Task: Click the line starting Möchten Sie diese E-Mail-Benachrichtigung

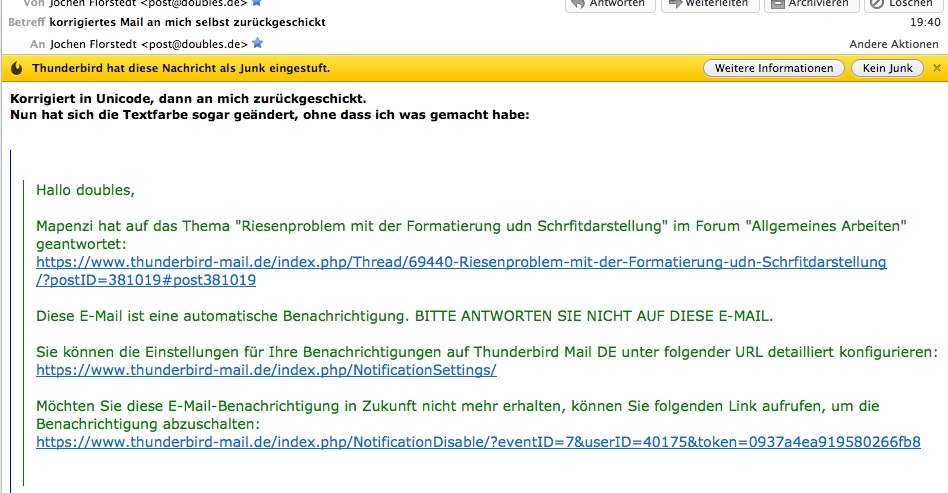Action: [x=458, y=406]
